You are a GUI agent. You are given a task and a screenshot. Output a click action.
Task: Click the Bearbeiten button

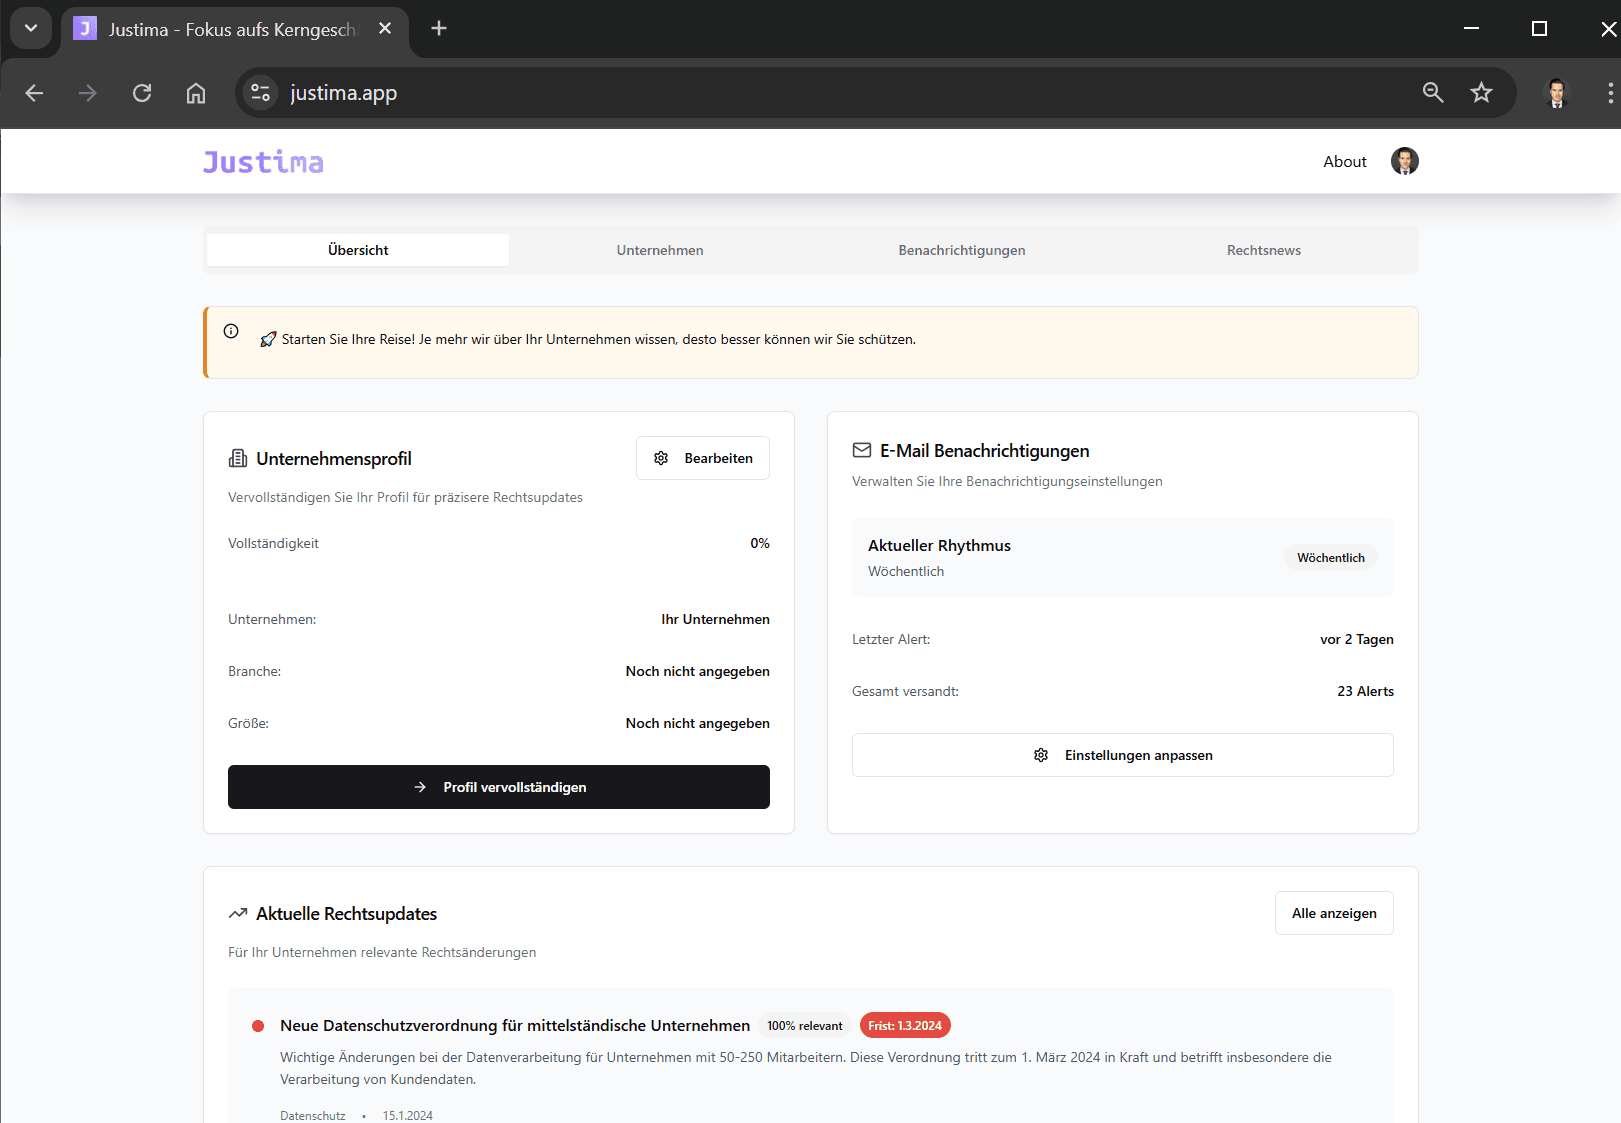[x=703, y=458]
